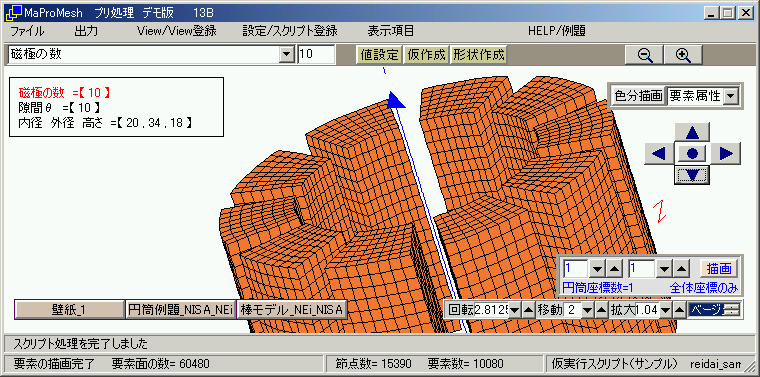Decrease the 回転 value with down arrow
This screenshot has height=377, width=760.
tap(515, 310)
